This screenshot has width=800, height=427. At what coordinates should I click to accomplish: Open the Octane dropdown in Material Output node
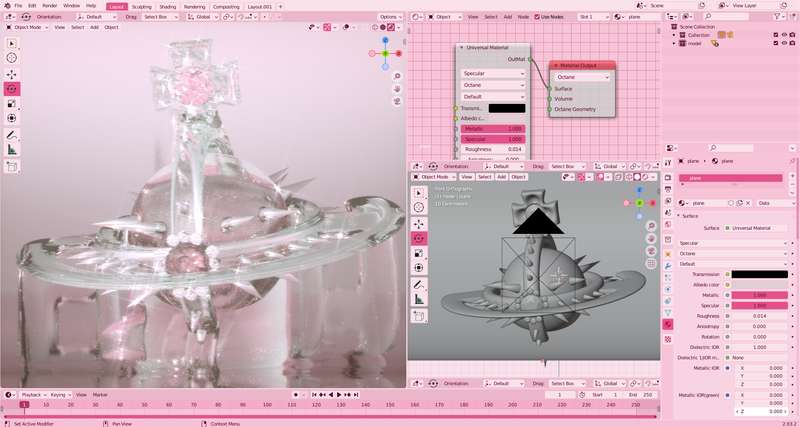(582, 77)
